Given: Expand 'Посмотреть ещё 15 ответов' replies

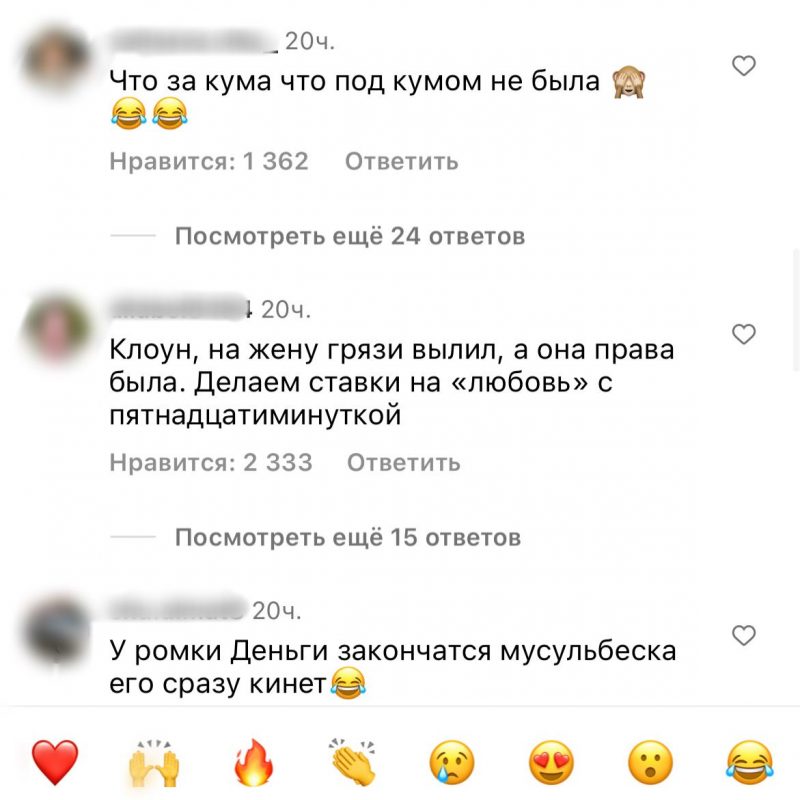Looking at the screenshot, I should pos(347,537).
